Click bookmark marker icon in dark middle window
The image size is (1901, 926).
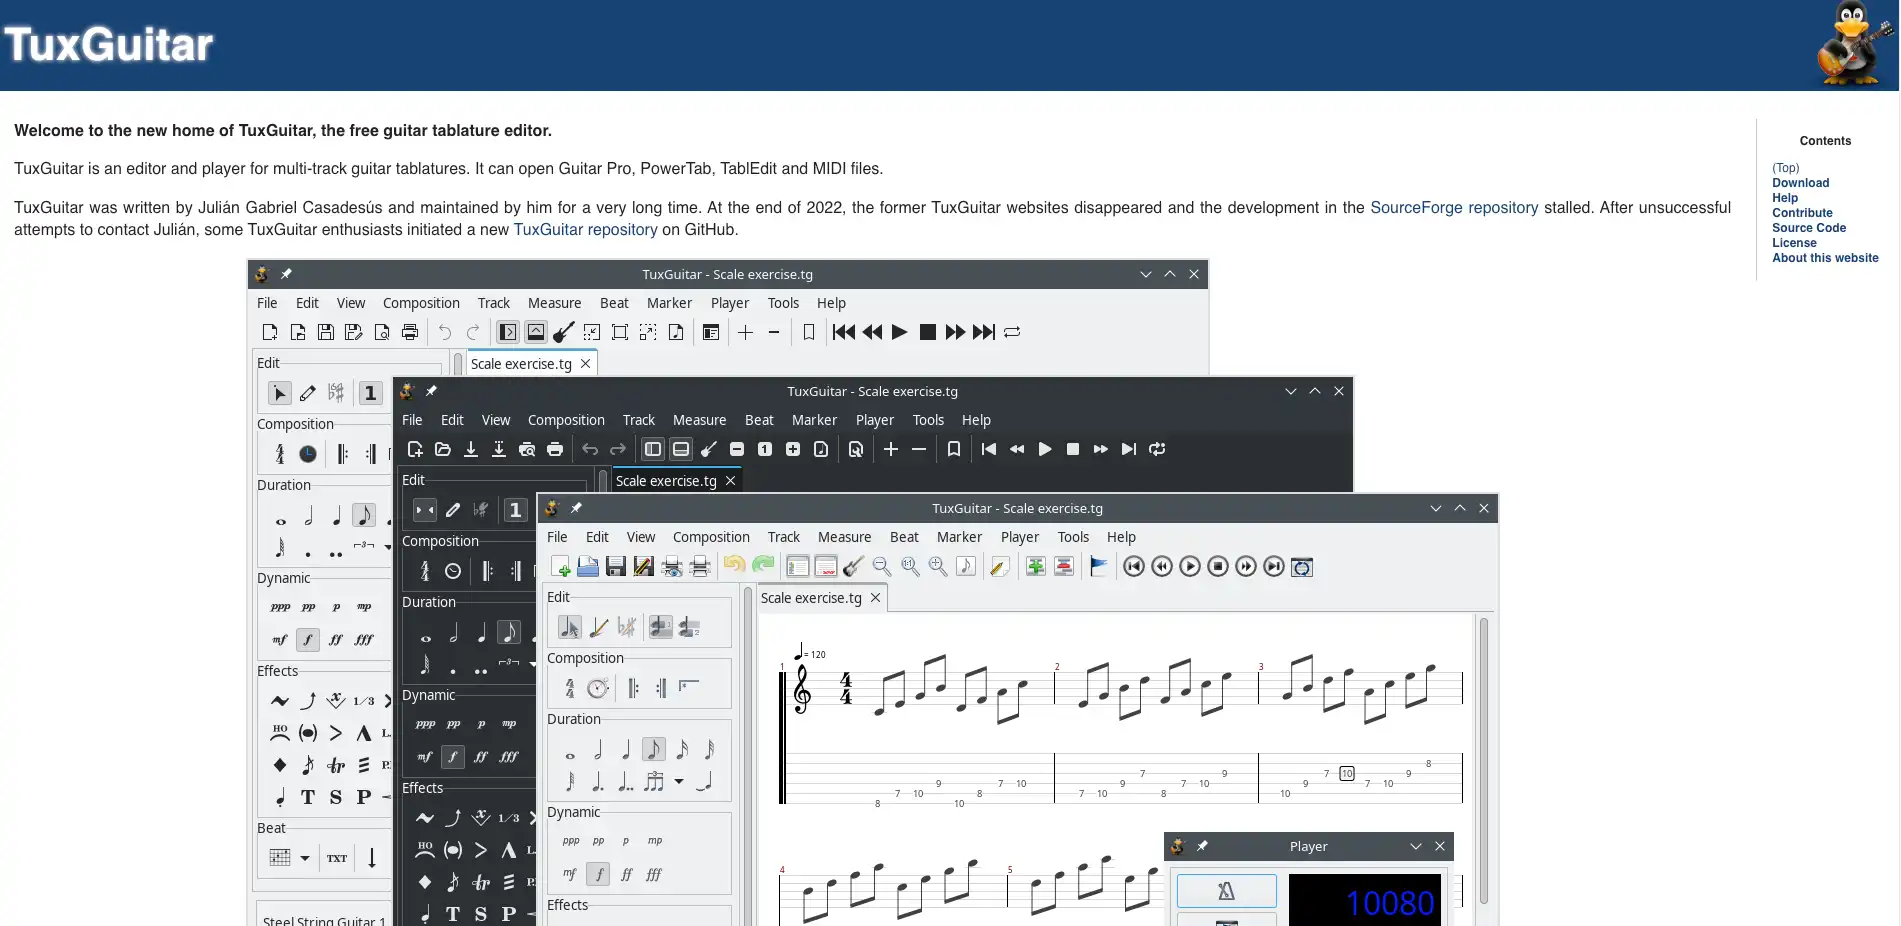click(x=954, y=449)
